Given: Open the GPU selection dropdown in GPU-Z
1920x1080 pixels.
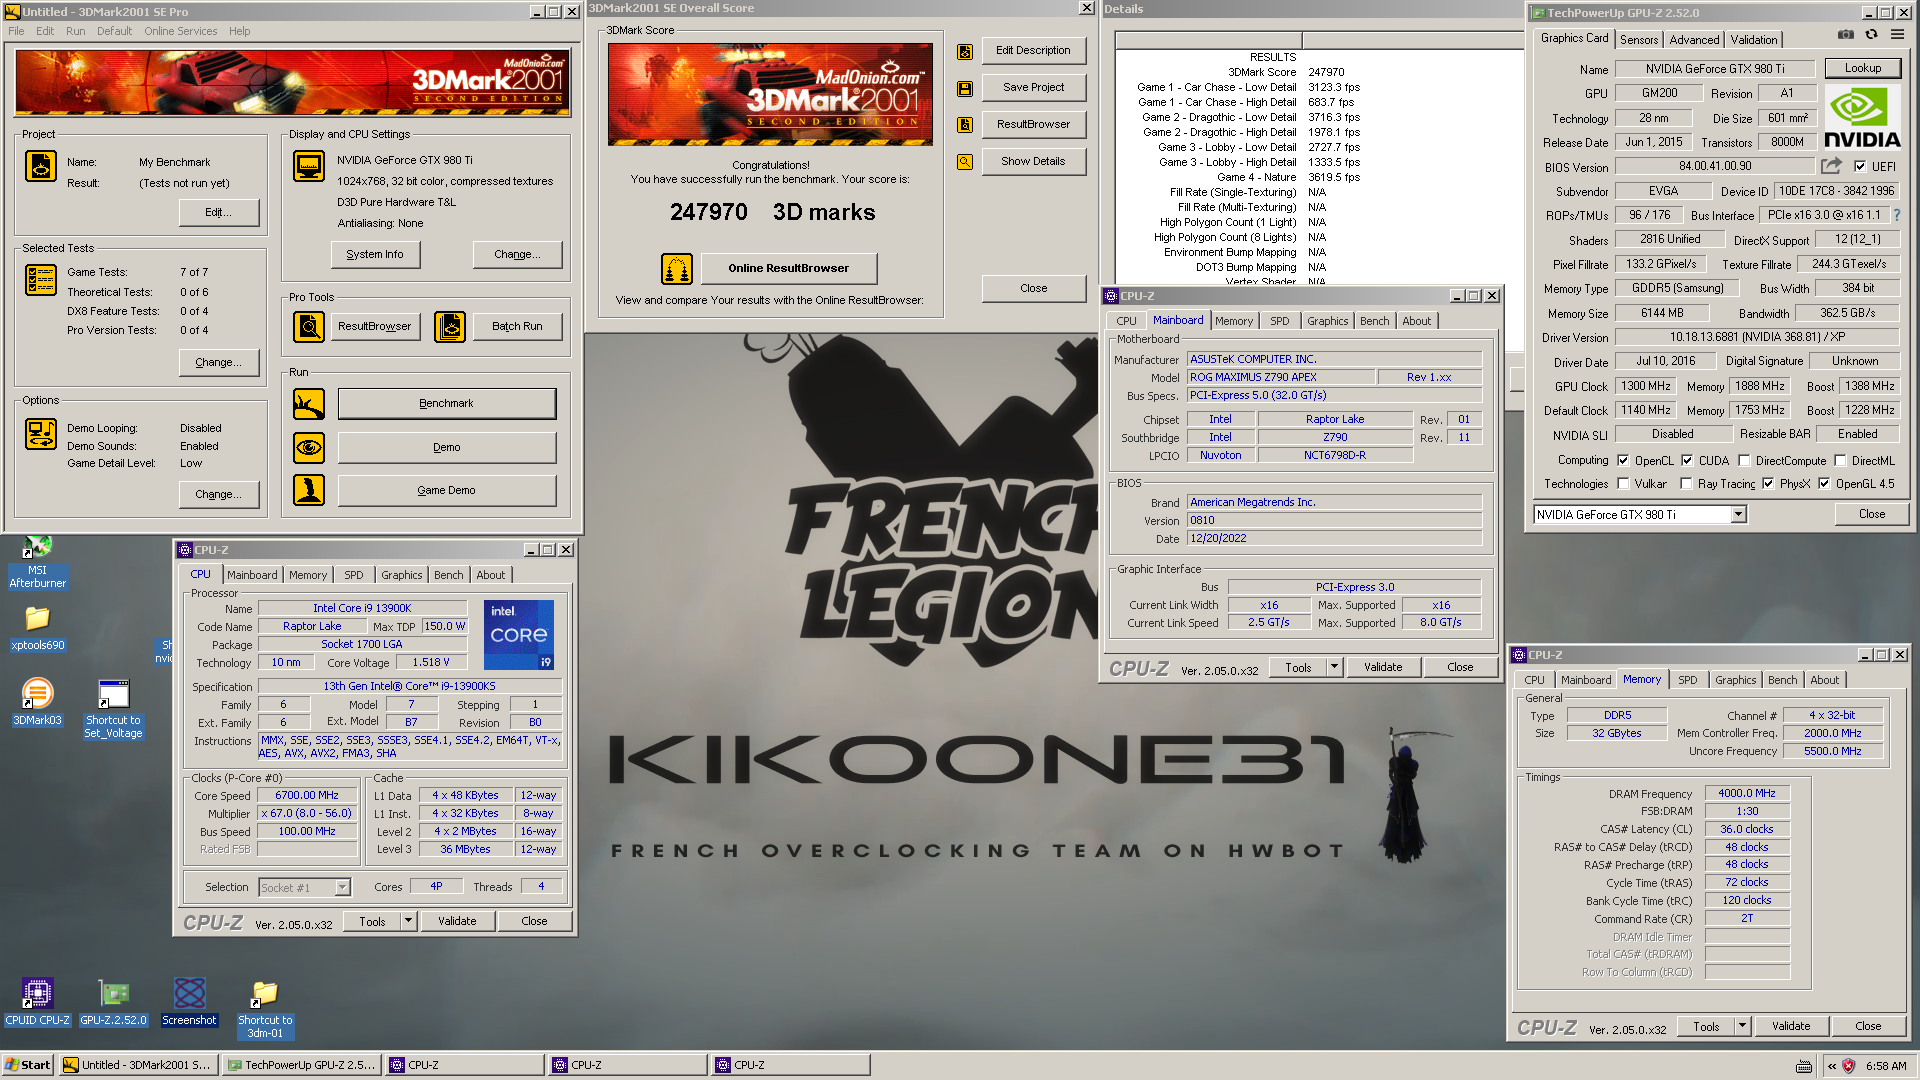Looking at the screenshot, I should [x=1738, y=514].
